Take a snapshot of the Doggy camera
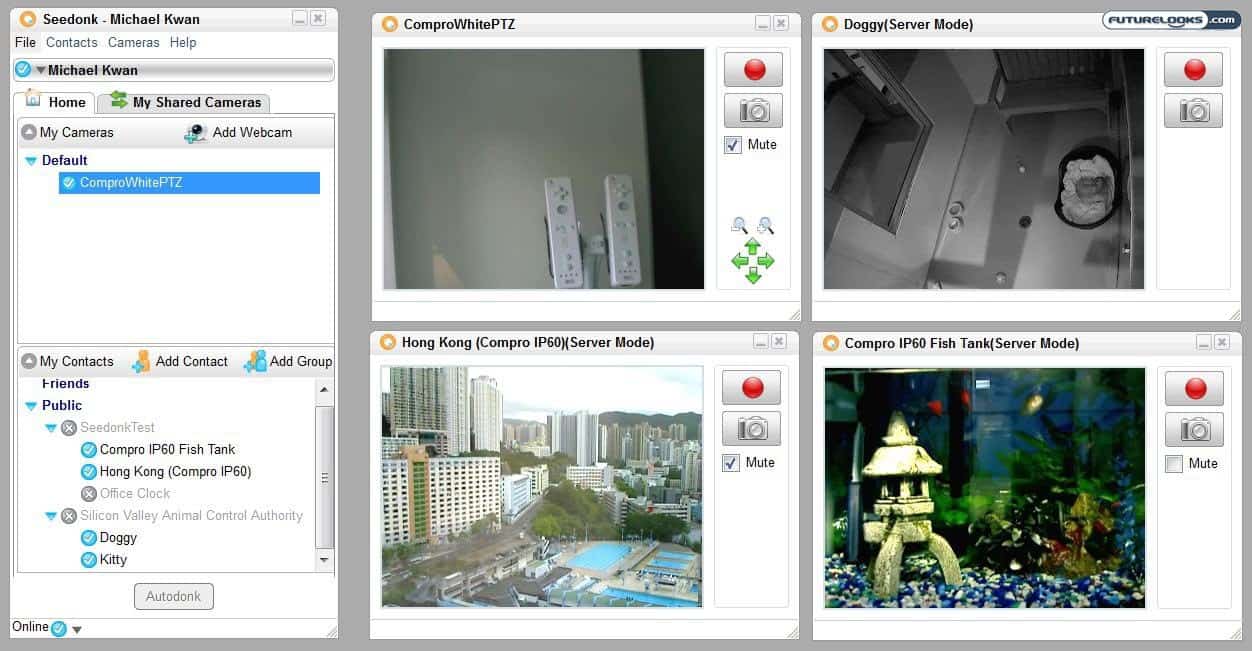 coord(1193,111)
